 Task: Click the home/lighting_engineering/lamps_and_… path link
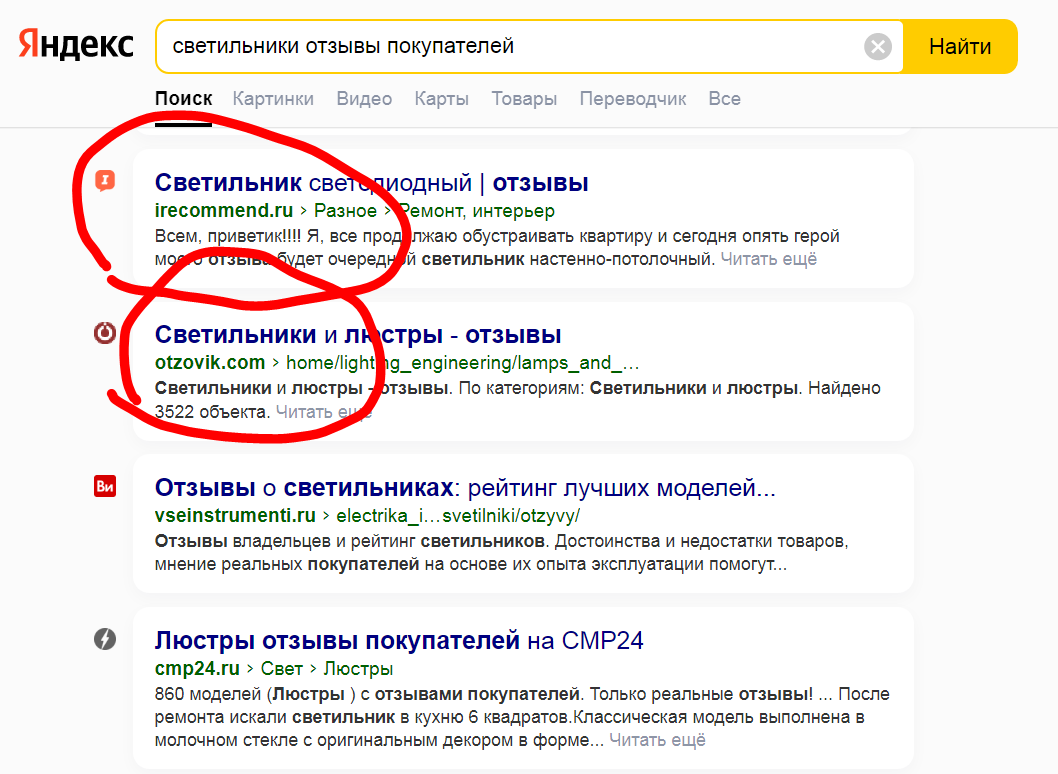coord(462,362)
